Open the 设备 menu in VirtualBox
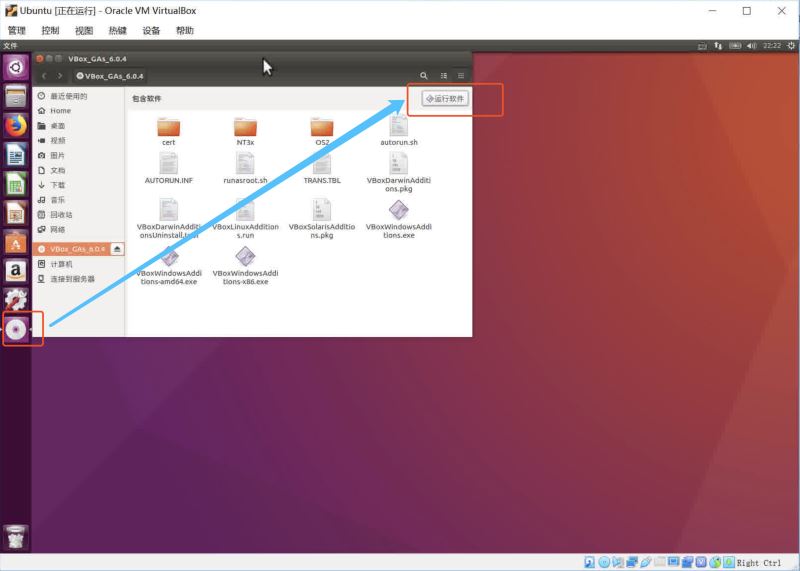This screenshot has height=571, width=800. click(151, 30)
